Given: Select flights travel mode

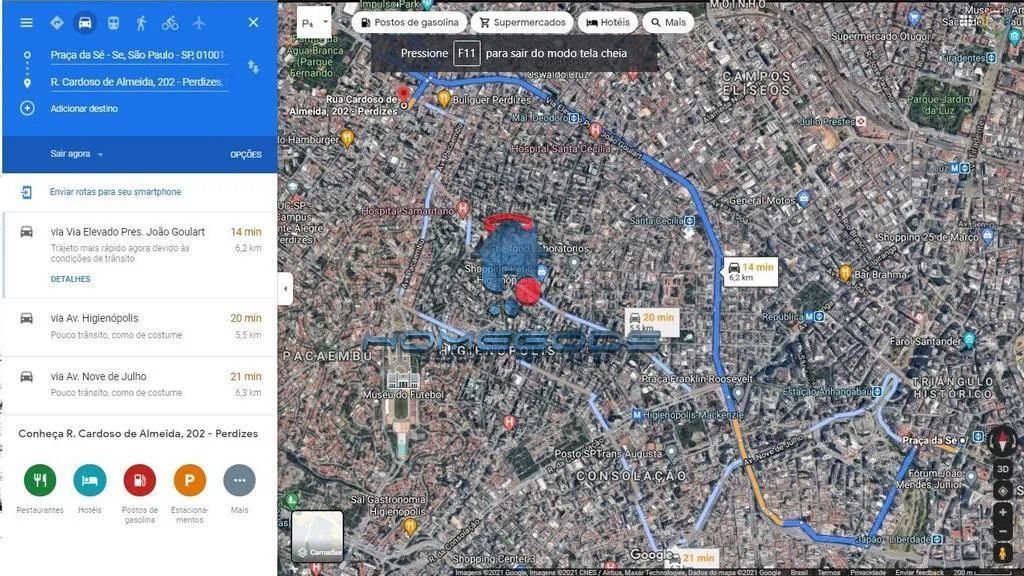Looking at the screenshot, I should [199, 23].
